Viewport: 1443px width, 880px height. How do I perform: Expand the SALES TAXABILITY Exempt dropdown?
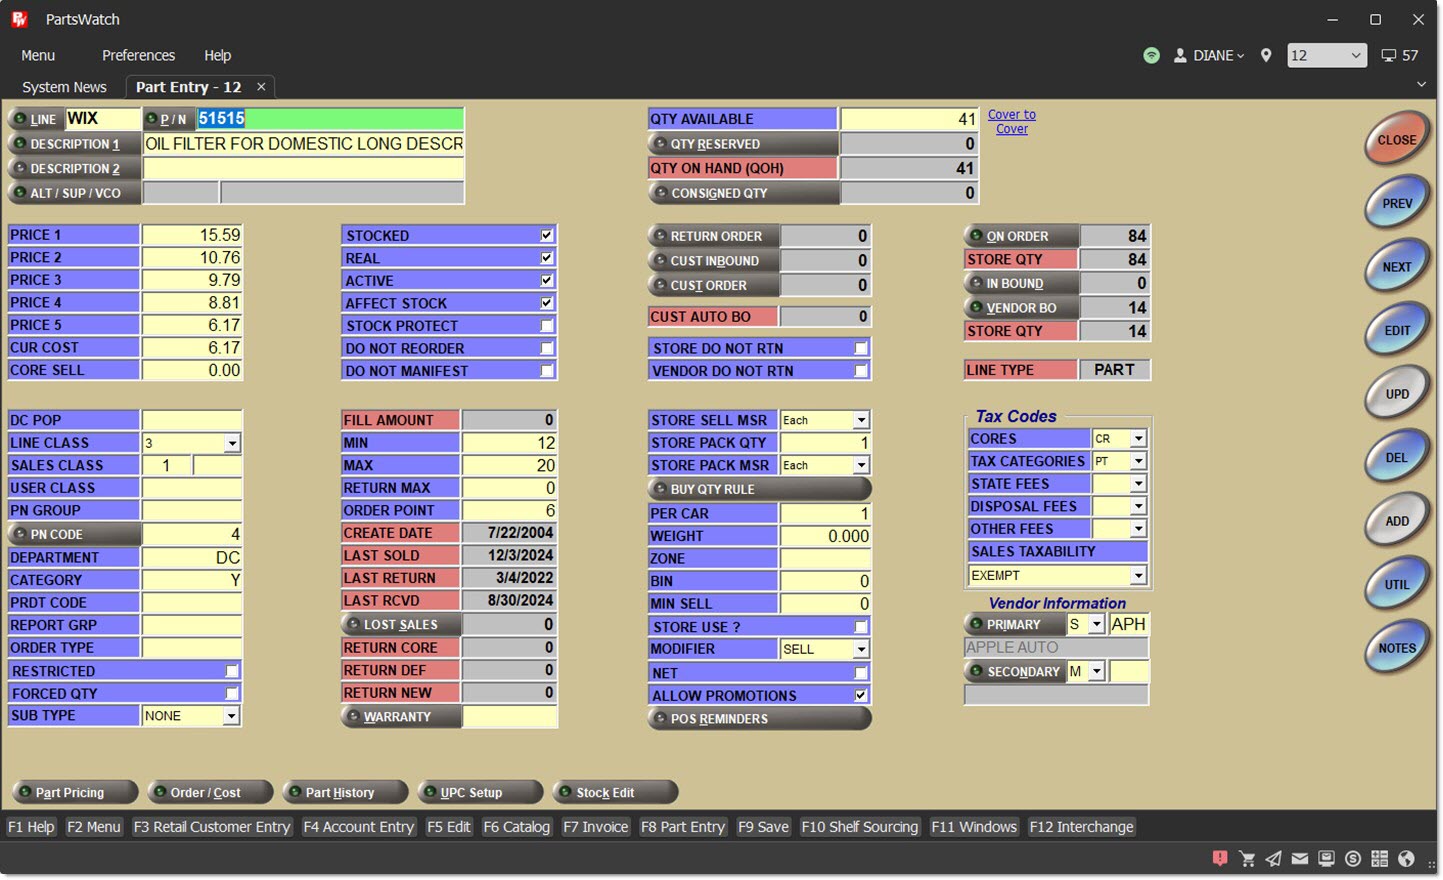click(1138, 576)
